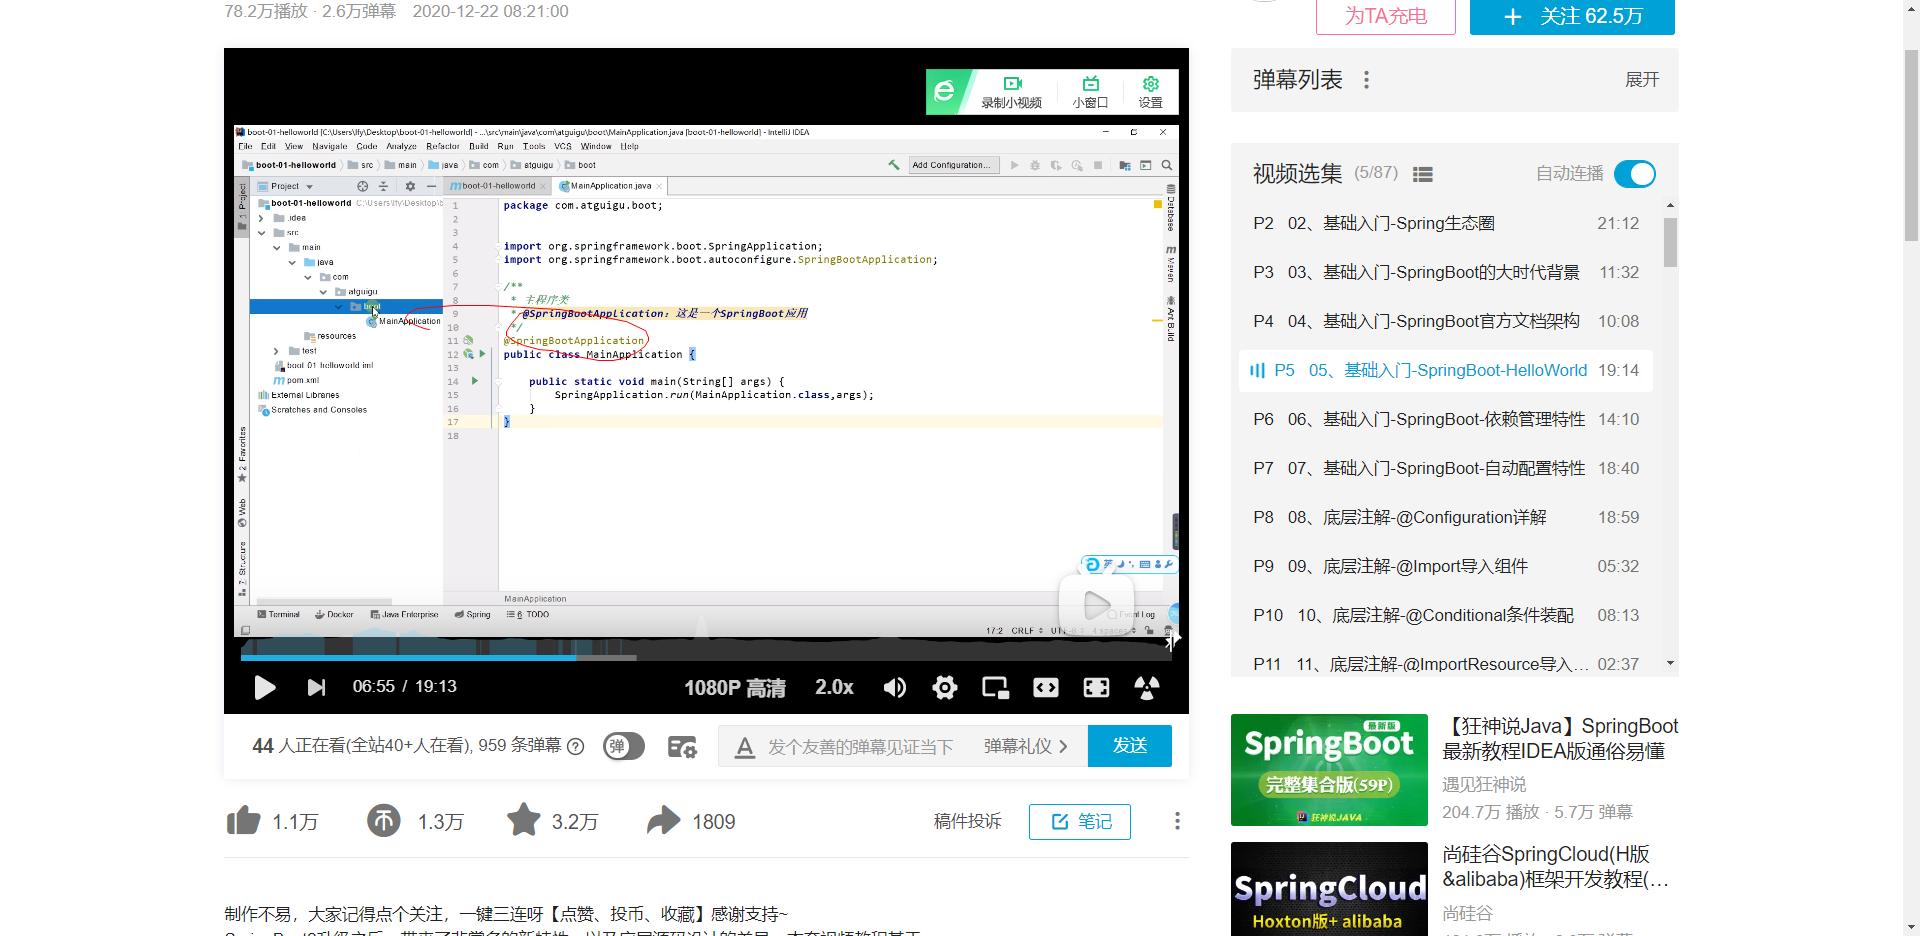Image resolution: width=1920 pixels, height=936 pixels.
Task: Enable picture-in-picture mode
Action: (x=995, y=687)
